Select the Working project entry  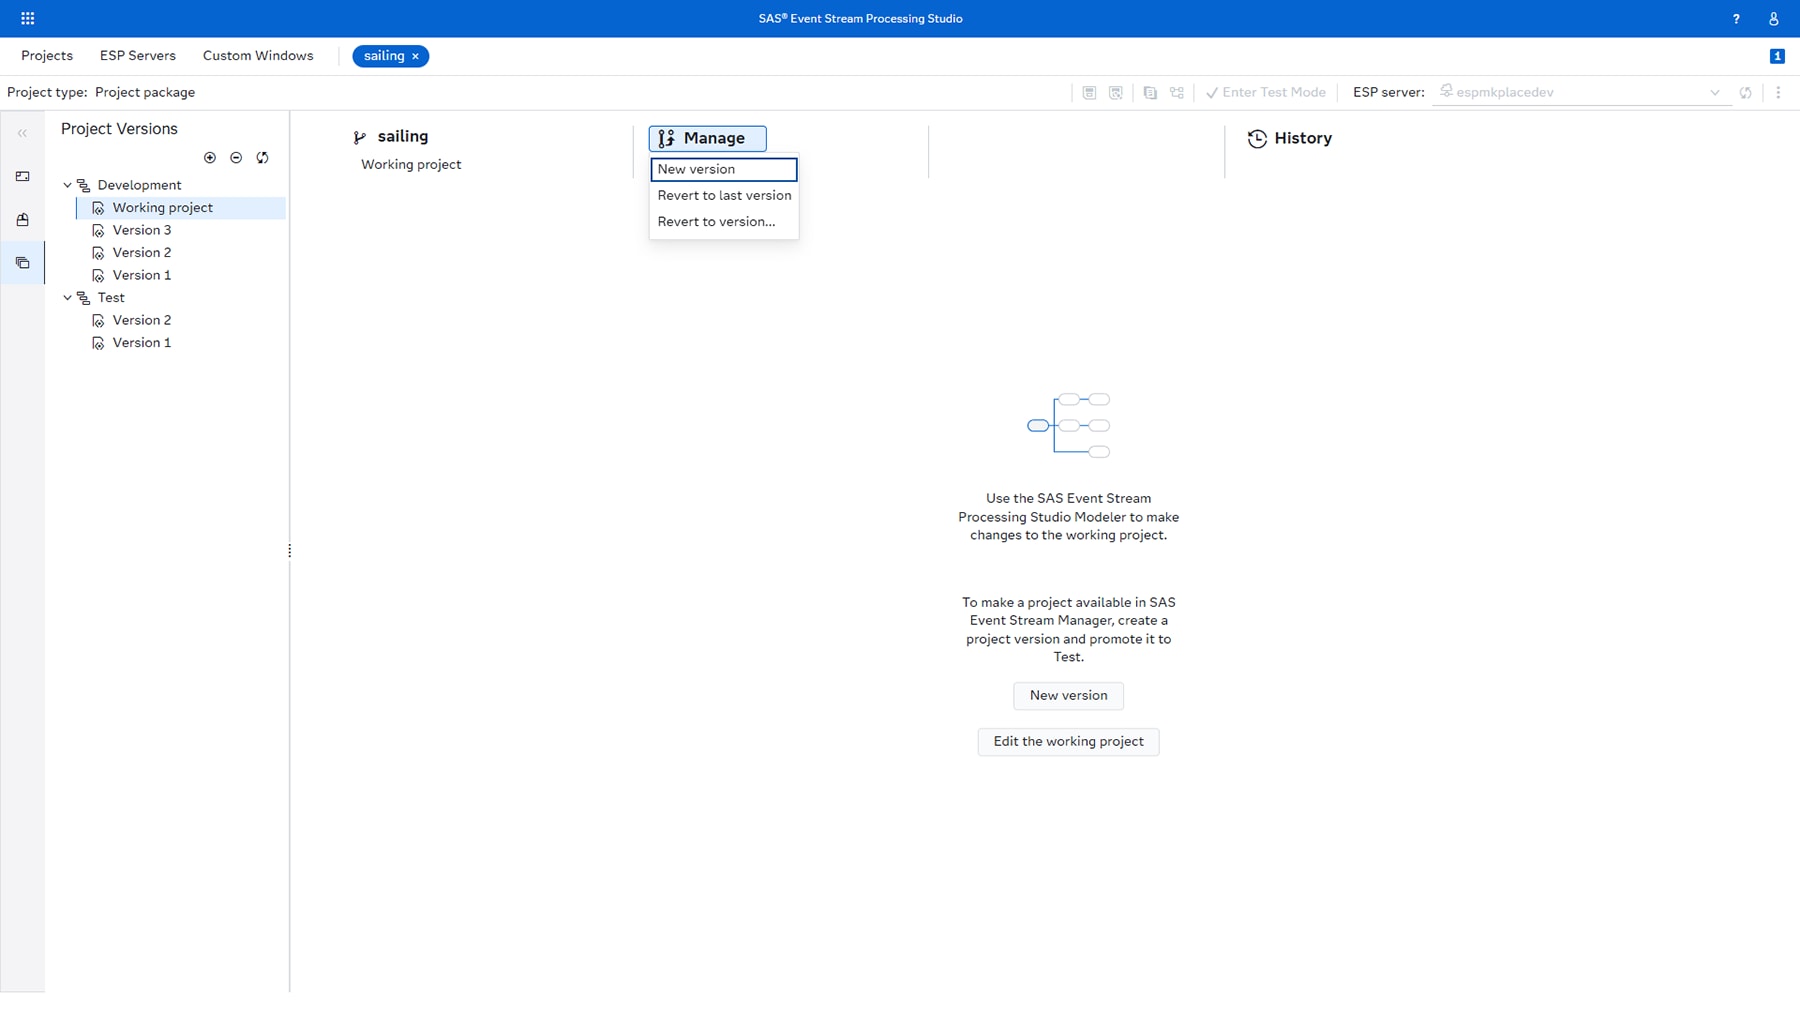[x=163, y=207]
